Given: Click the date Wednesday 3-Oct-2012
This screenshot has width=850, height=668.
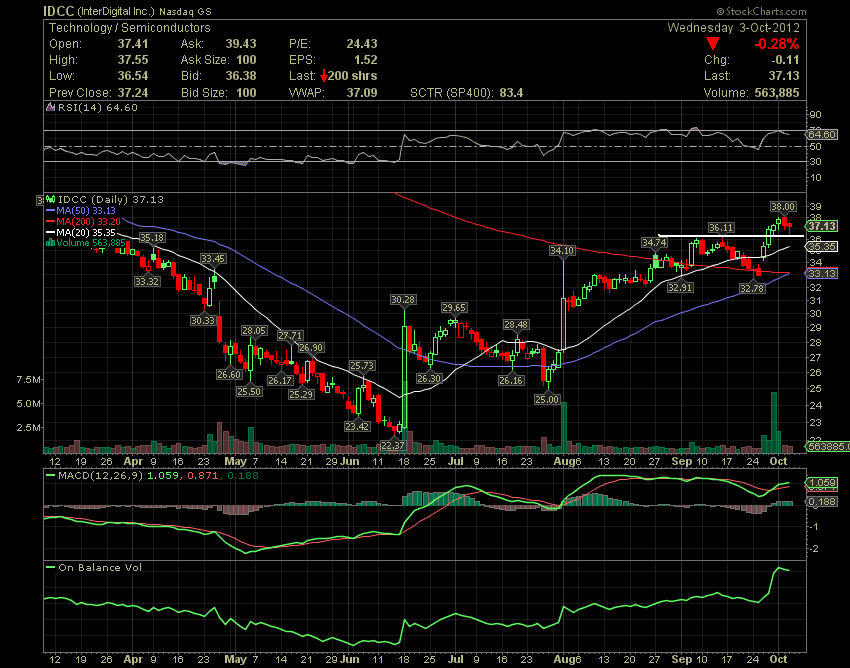Looking at the screenshot, I should (733, 28).
